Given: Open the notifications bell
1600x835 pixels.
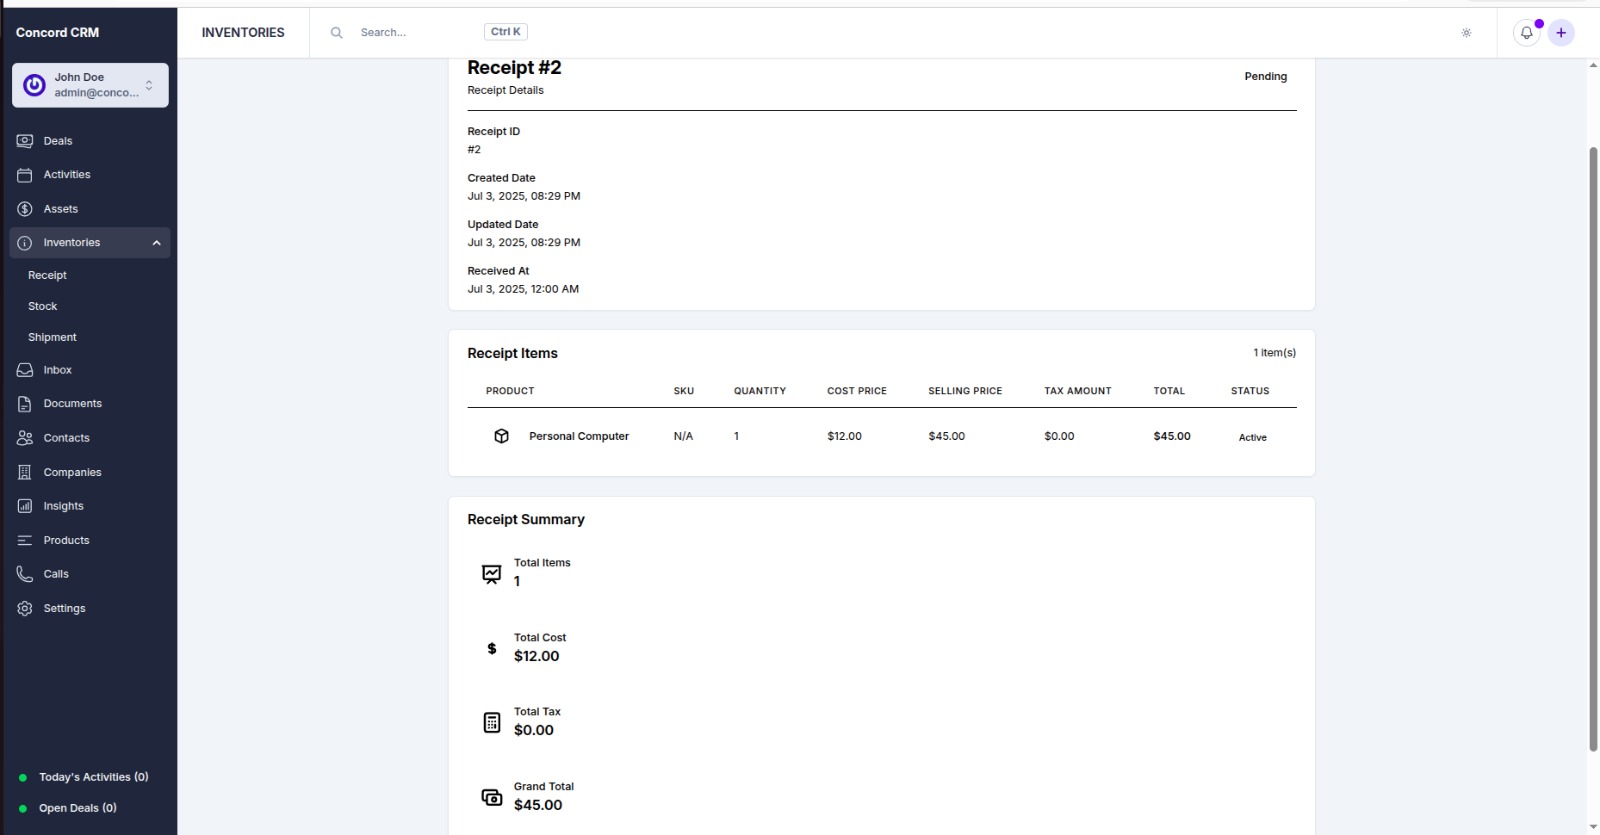Looking at the screenshot, I should 1526,33.
